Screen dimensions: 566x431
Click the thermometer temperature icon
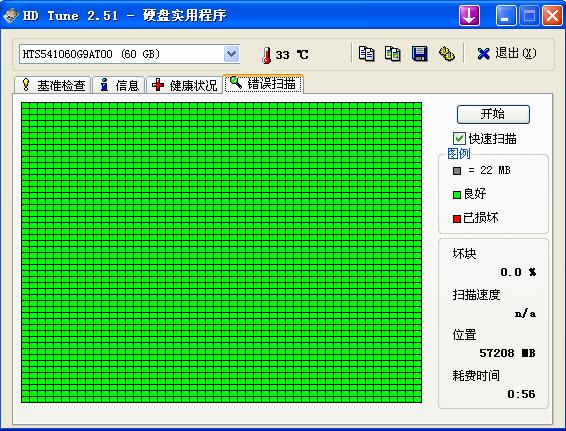267,55
